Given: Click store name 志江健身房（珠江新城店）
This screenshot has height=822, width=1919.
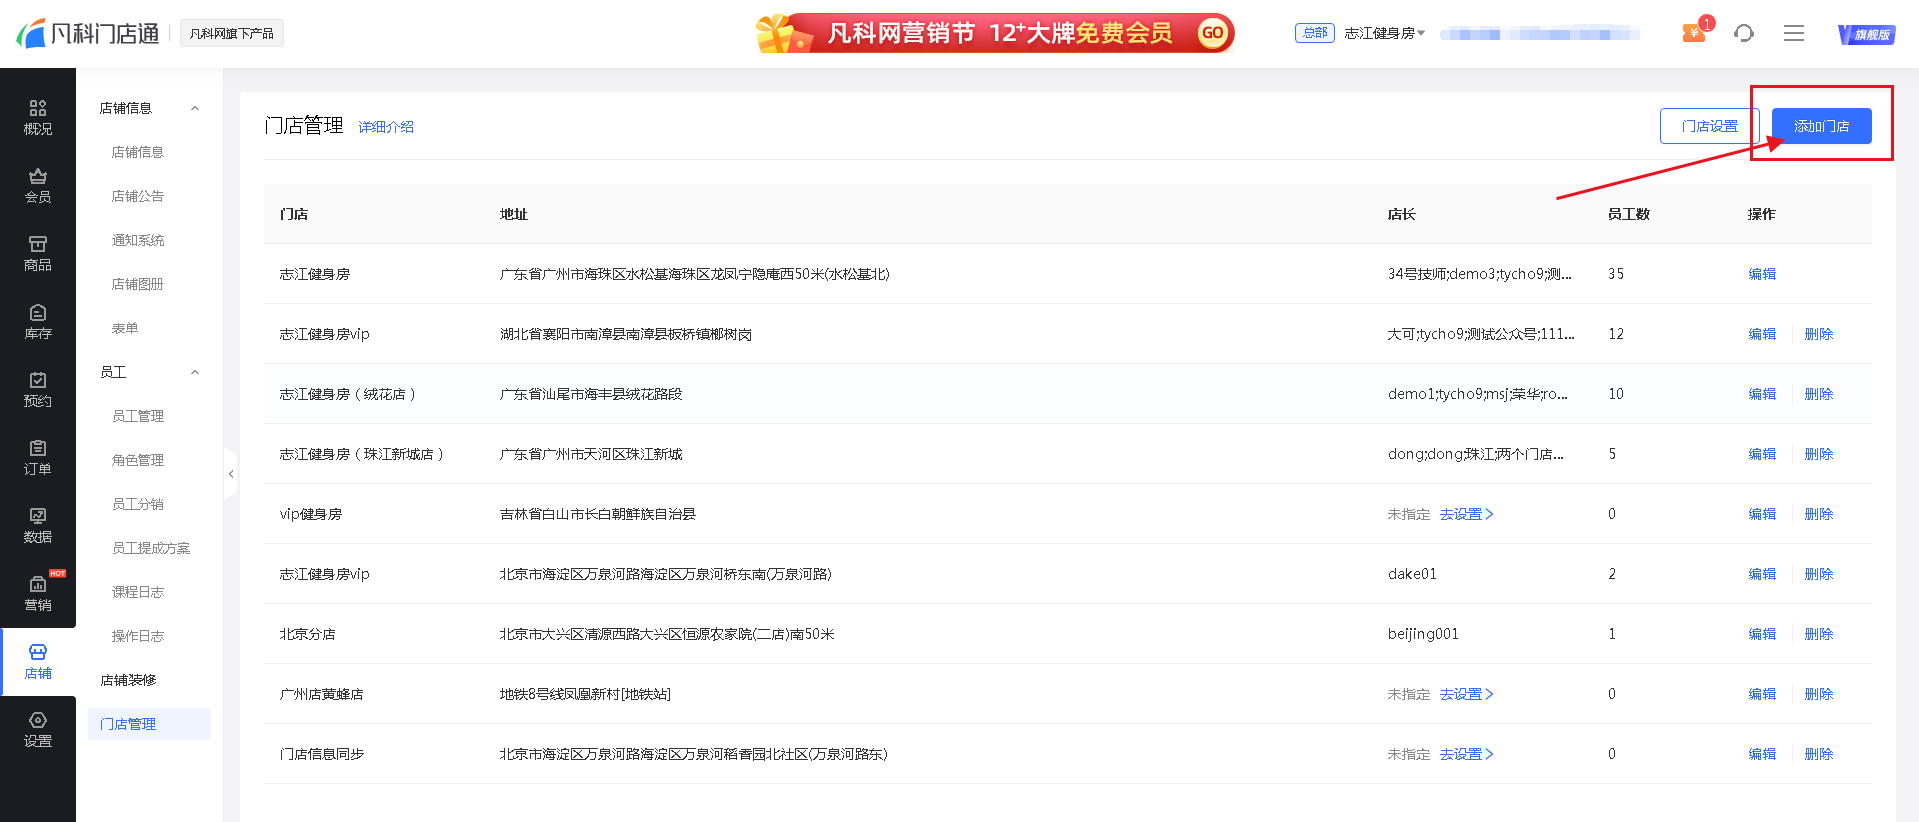Looking at the screenshot, I should pos(362,454).
